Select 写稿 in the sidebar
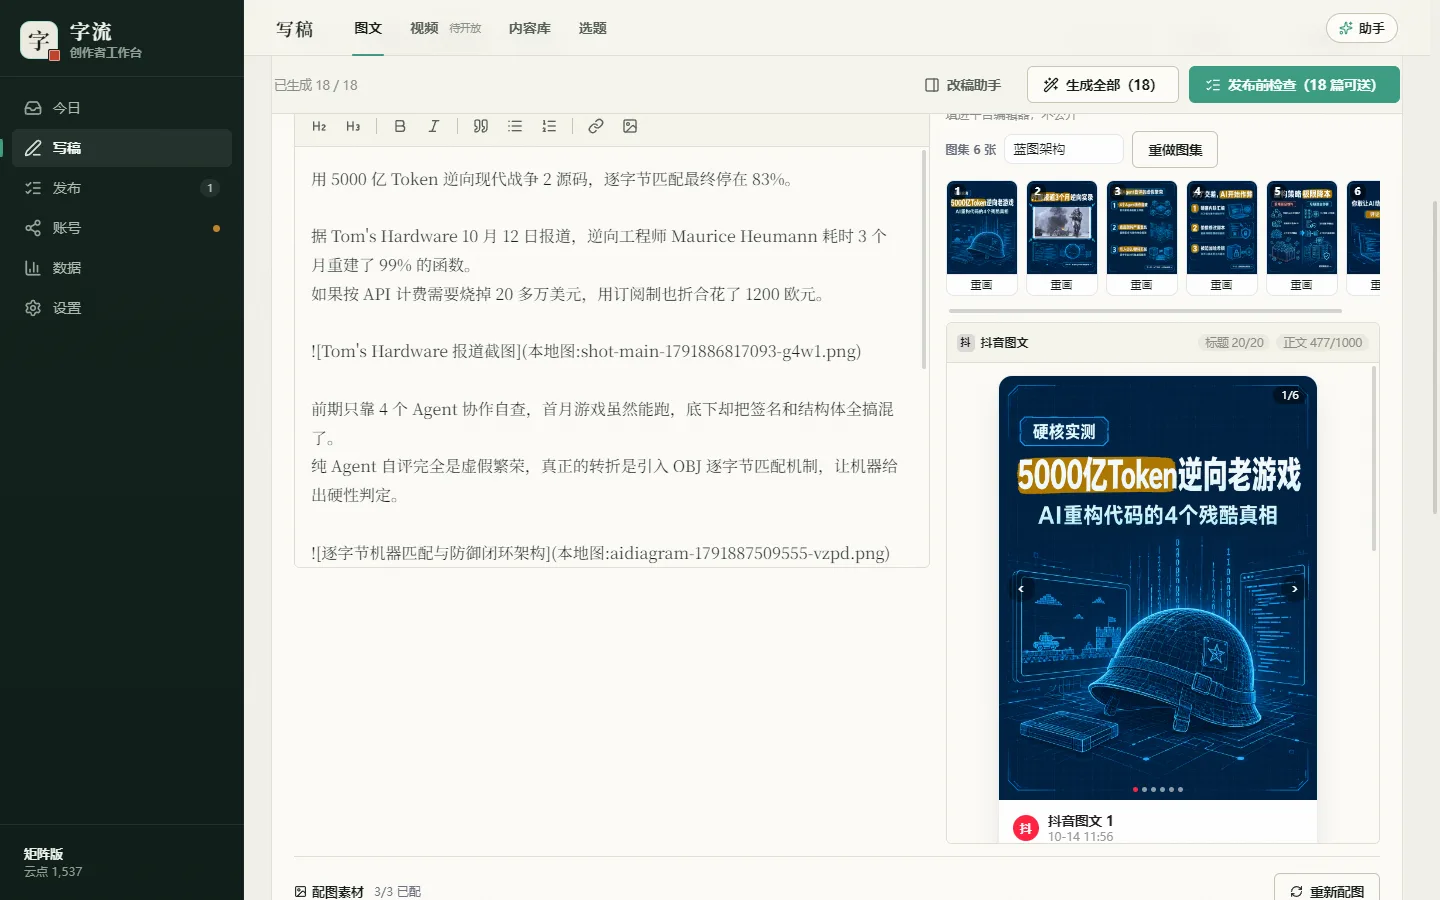 coord(122,148)
